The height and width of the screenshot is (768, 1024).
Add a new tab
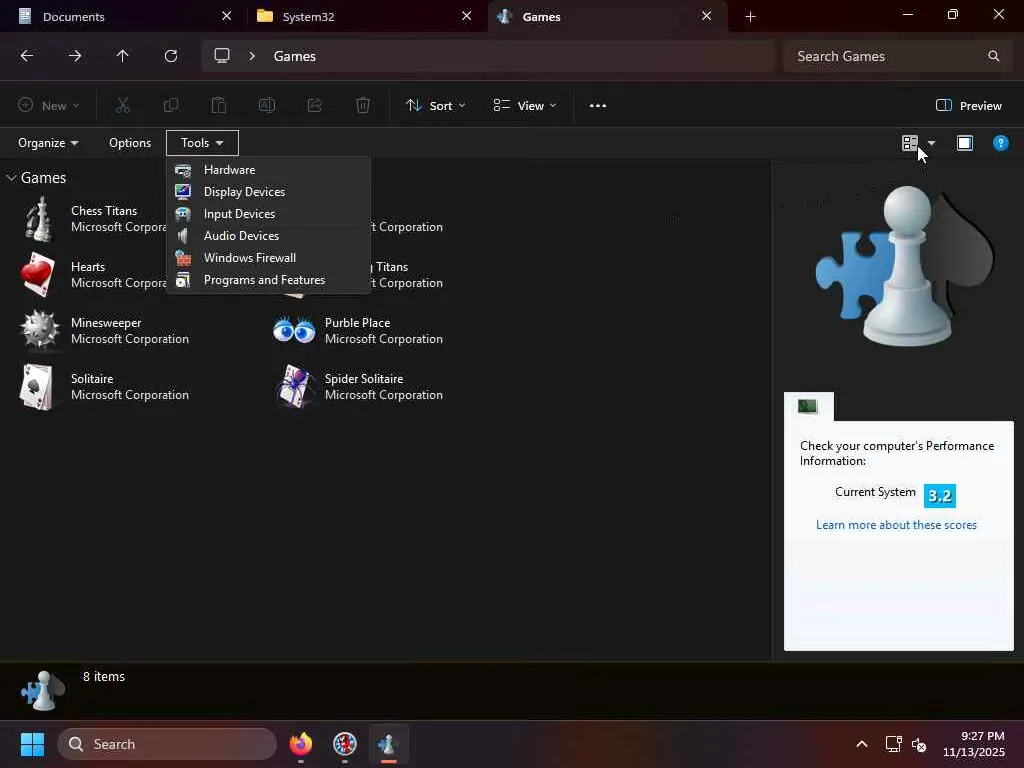coord(750,17)
